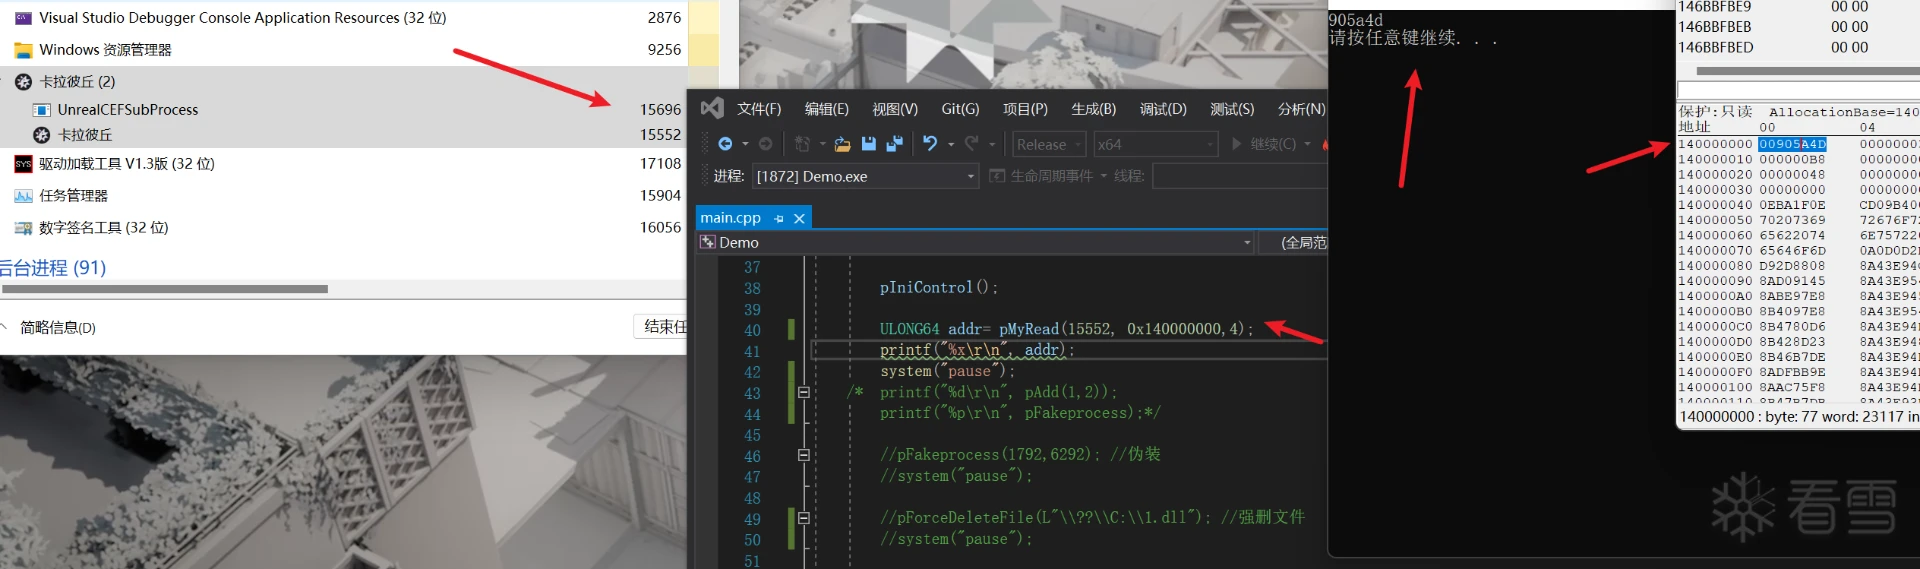Click the pMyRead call on line 40
Screen dimensions: 1920x569
click(1125, 329)
